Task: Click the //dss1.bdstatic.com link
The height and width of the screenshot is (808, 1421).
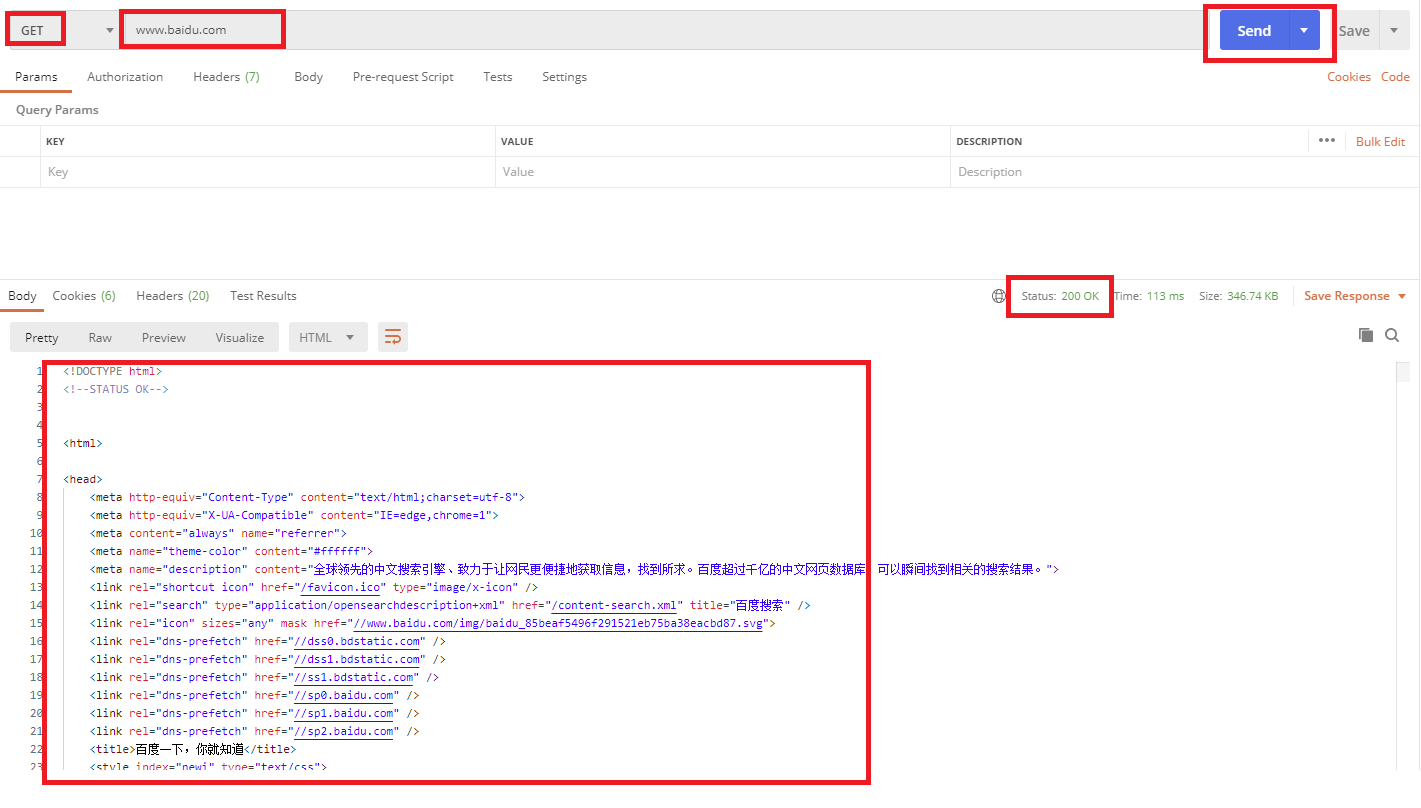Action: [356, 659]
